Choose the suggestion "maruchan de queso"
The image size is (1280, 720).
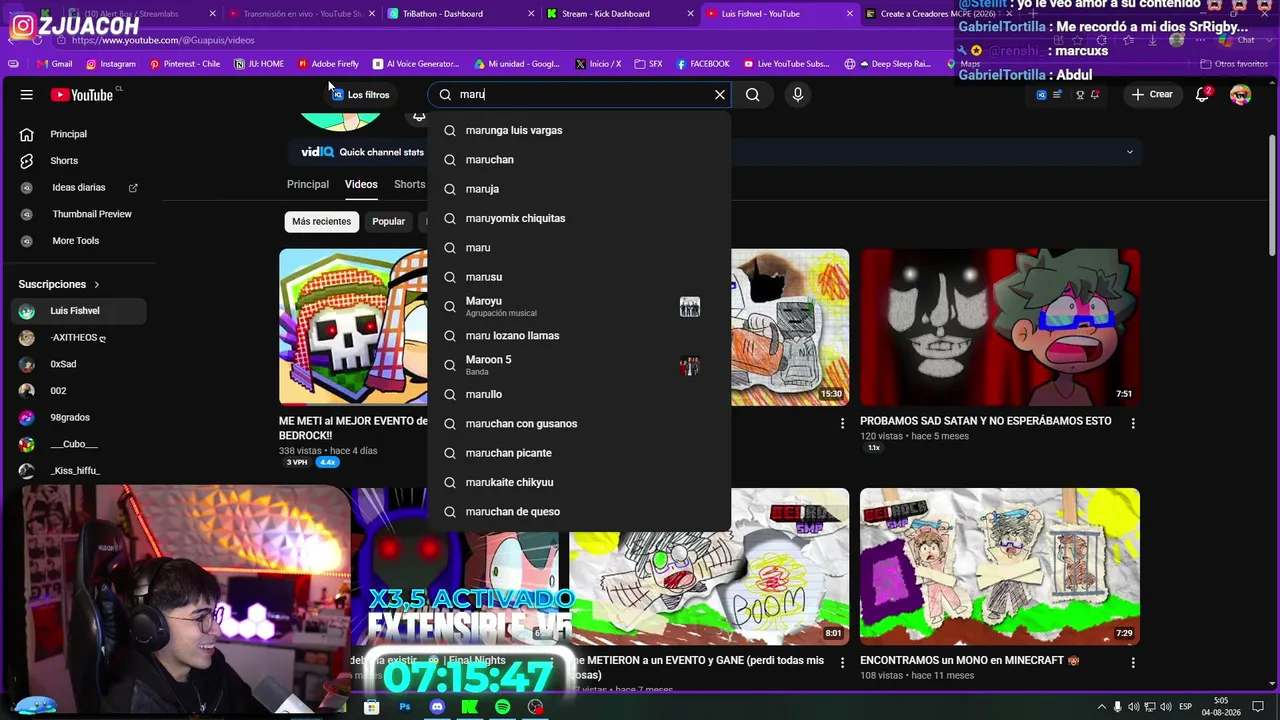point(579,512)
